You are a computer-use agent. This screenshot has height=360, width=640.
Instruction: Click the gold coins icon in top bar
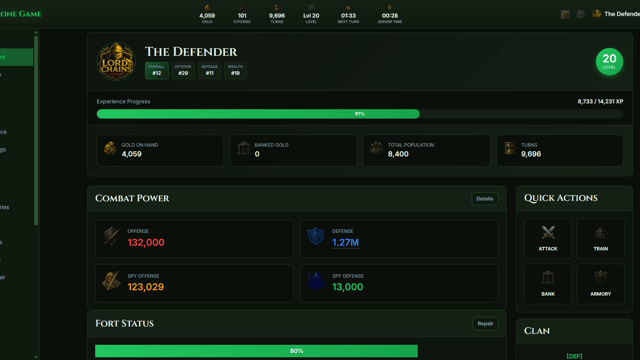coord(207,7)
